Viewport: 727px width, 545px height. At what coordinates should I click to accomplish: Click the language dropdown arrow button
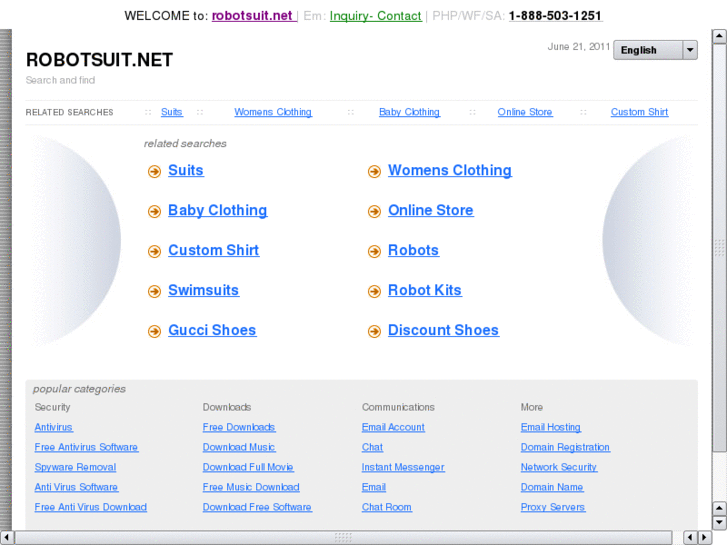tap(689, 50)
